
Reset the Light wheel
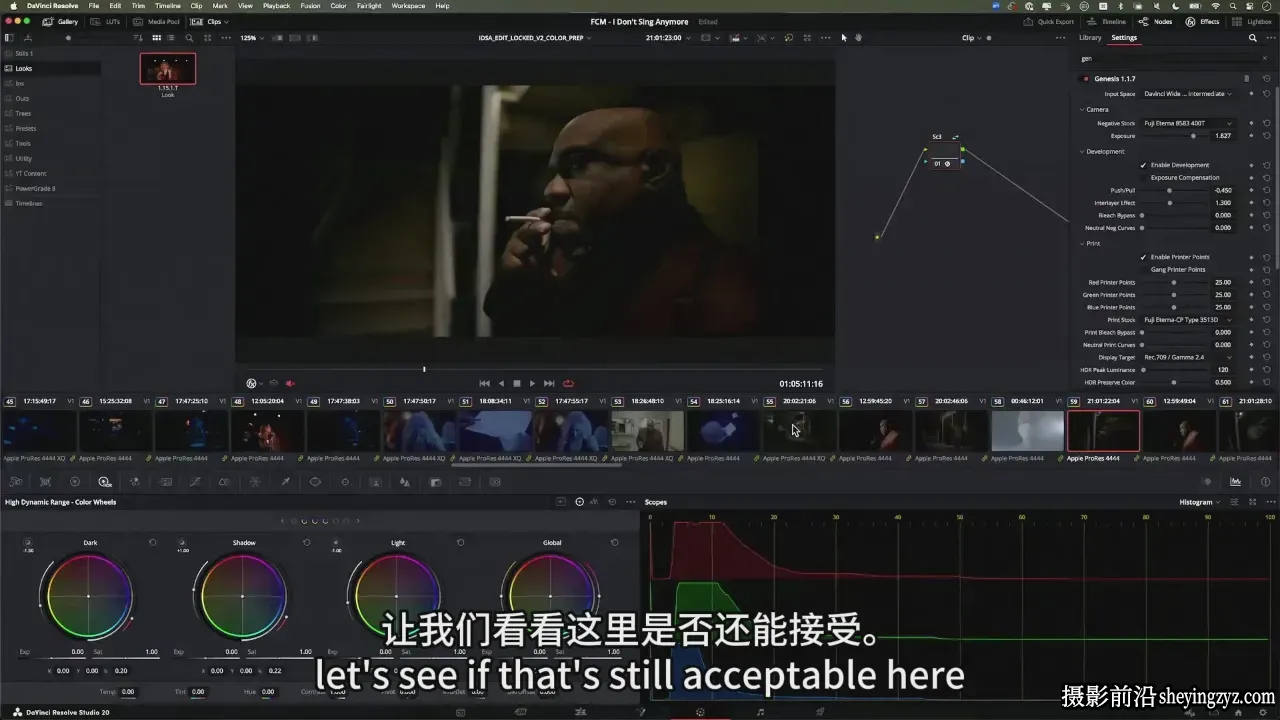[x=460, y=542]
